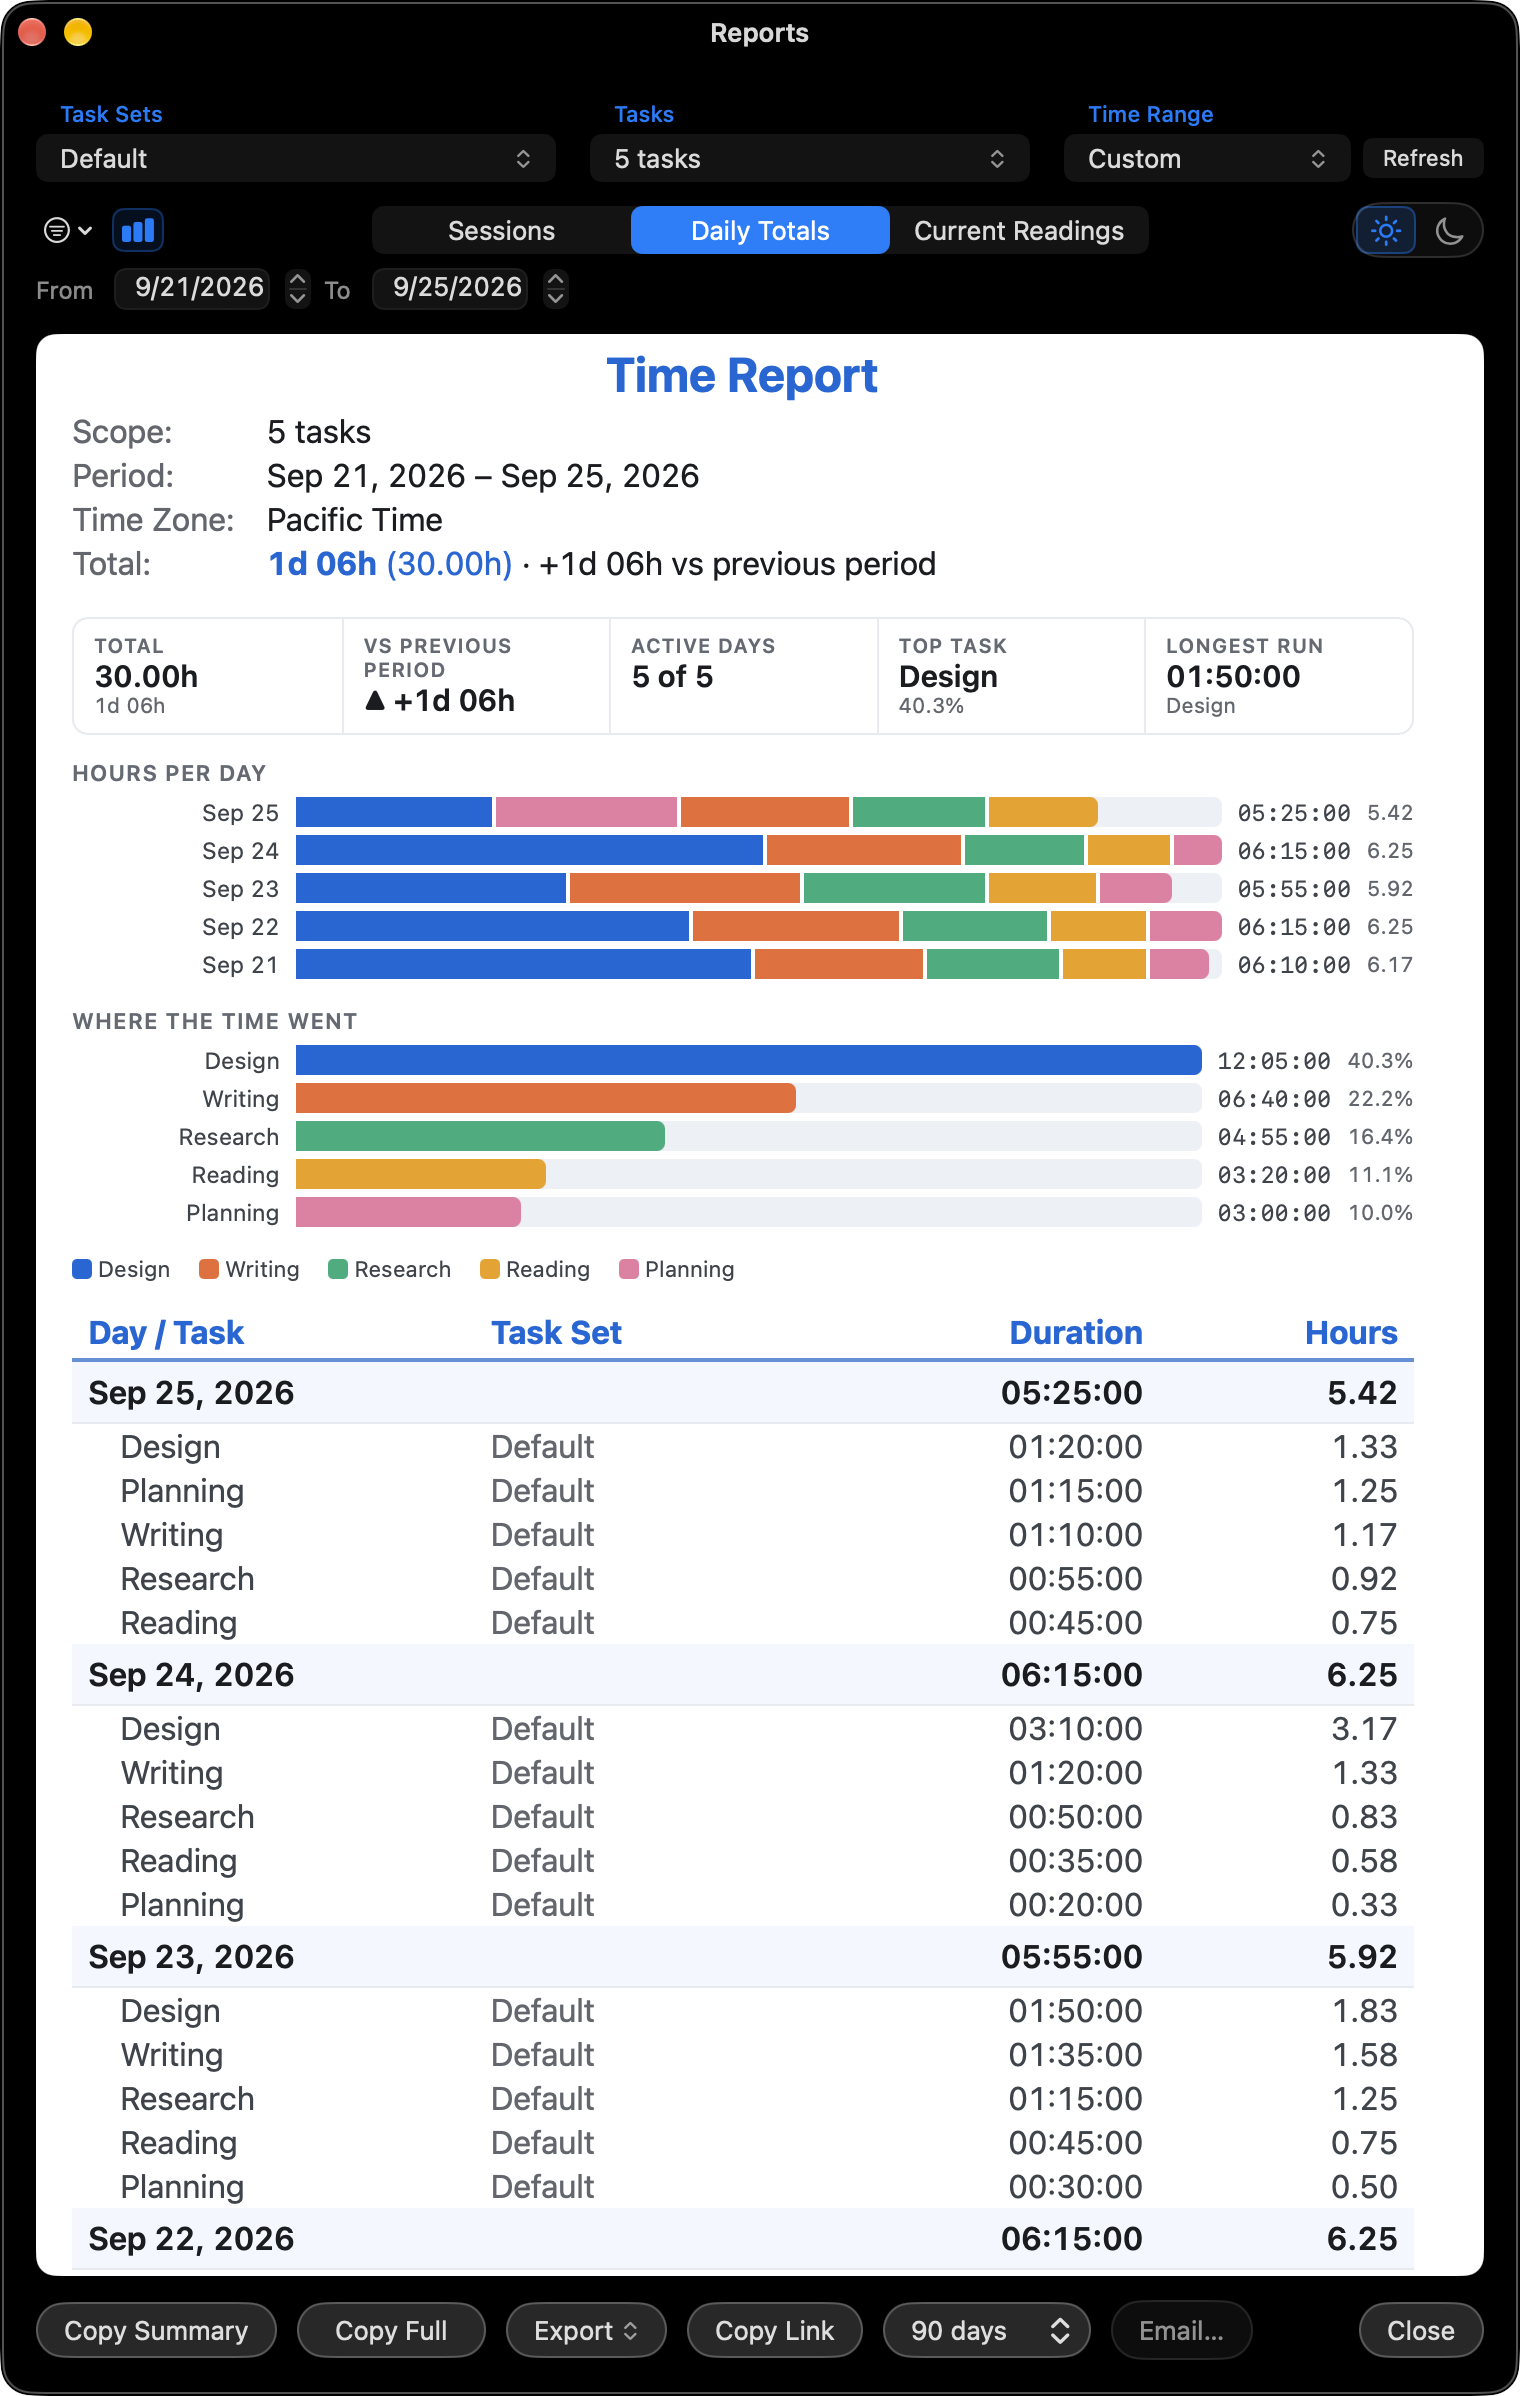The image size is (1520, 2396).
Task: Click the Time Report heading
Action: click(742, 376)
